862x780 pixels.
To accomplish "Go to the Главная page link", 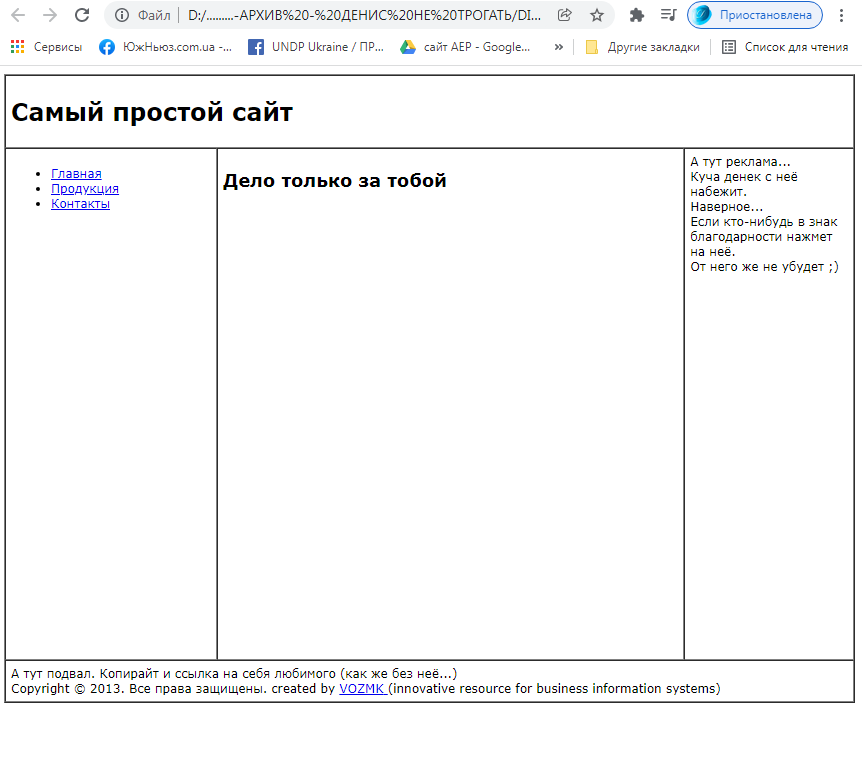I will [76, 174].
